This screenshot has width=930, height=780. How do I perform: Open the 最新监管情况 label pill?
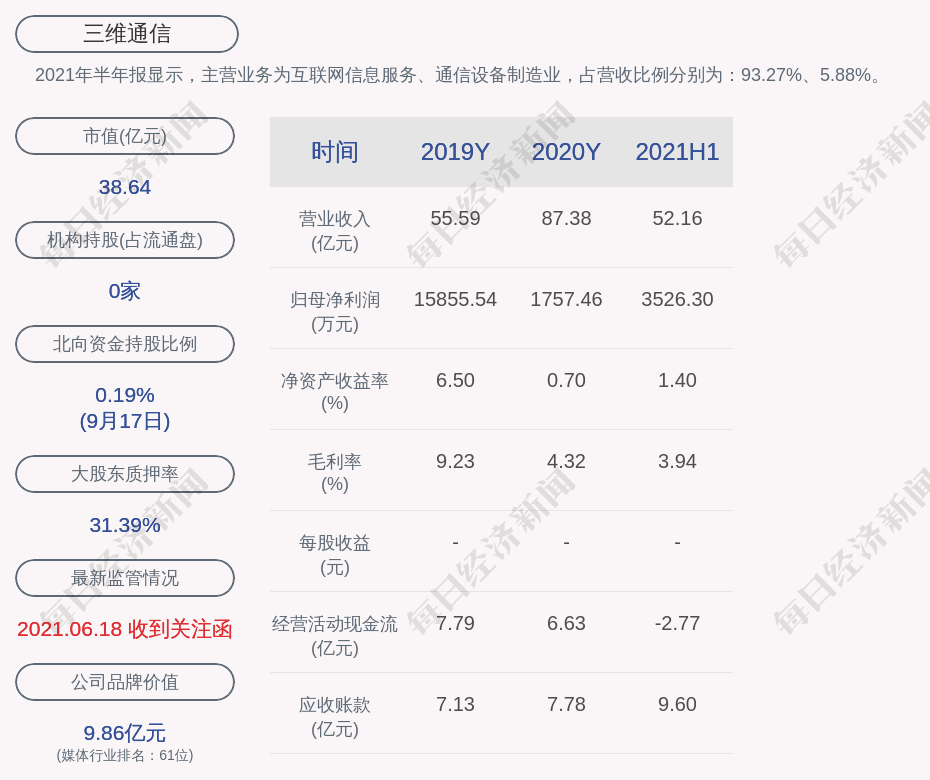(x=125, y=578)
